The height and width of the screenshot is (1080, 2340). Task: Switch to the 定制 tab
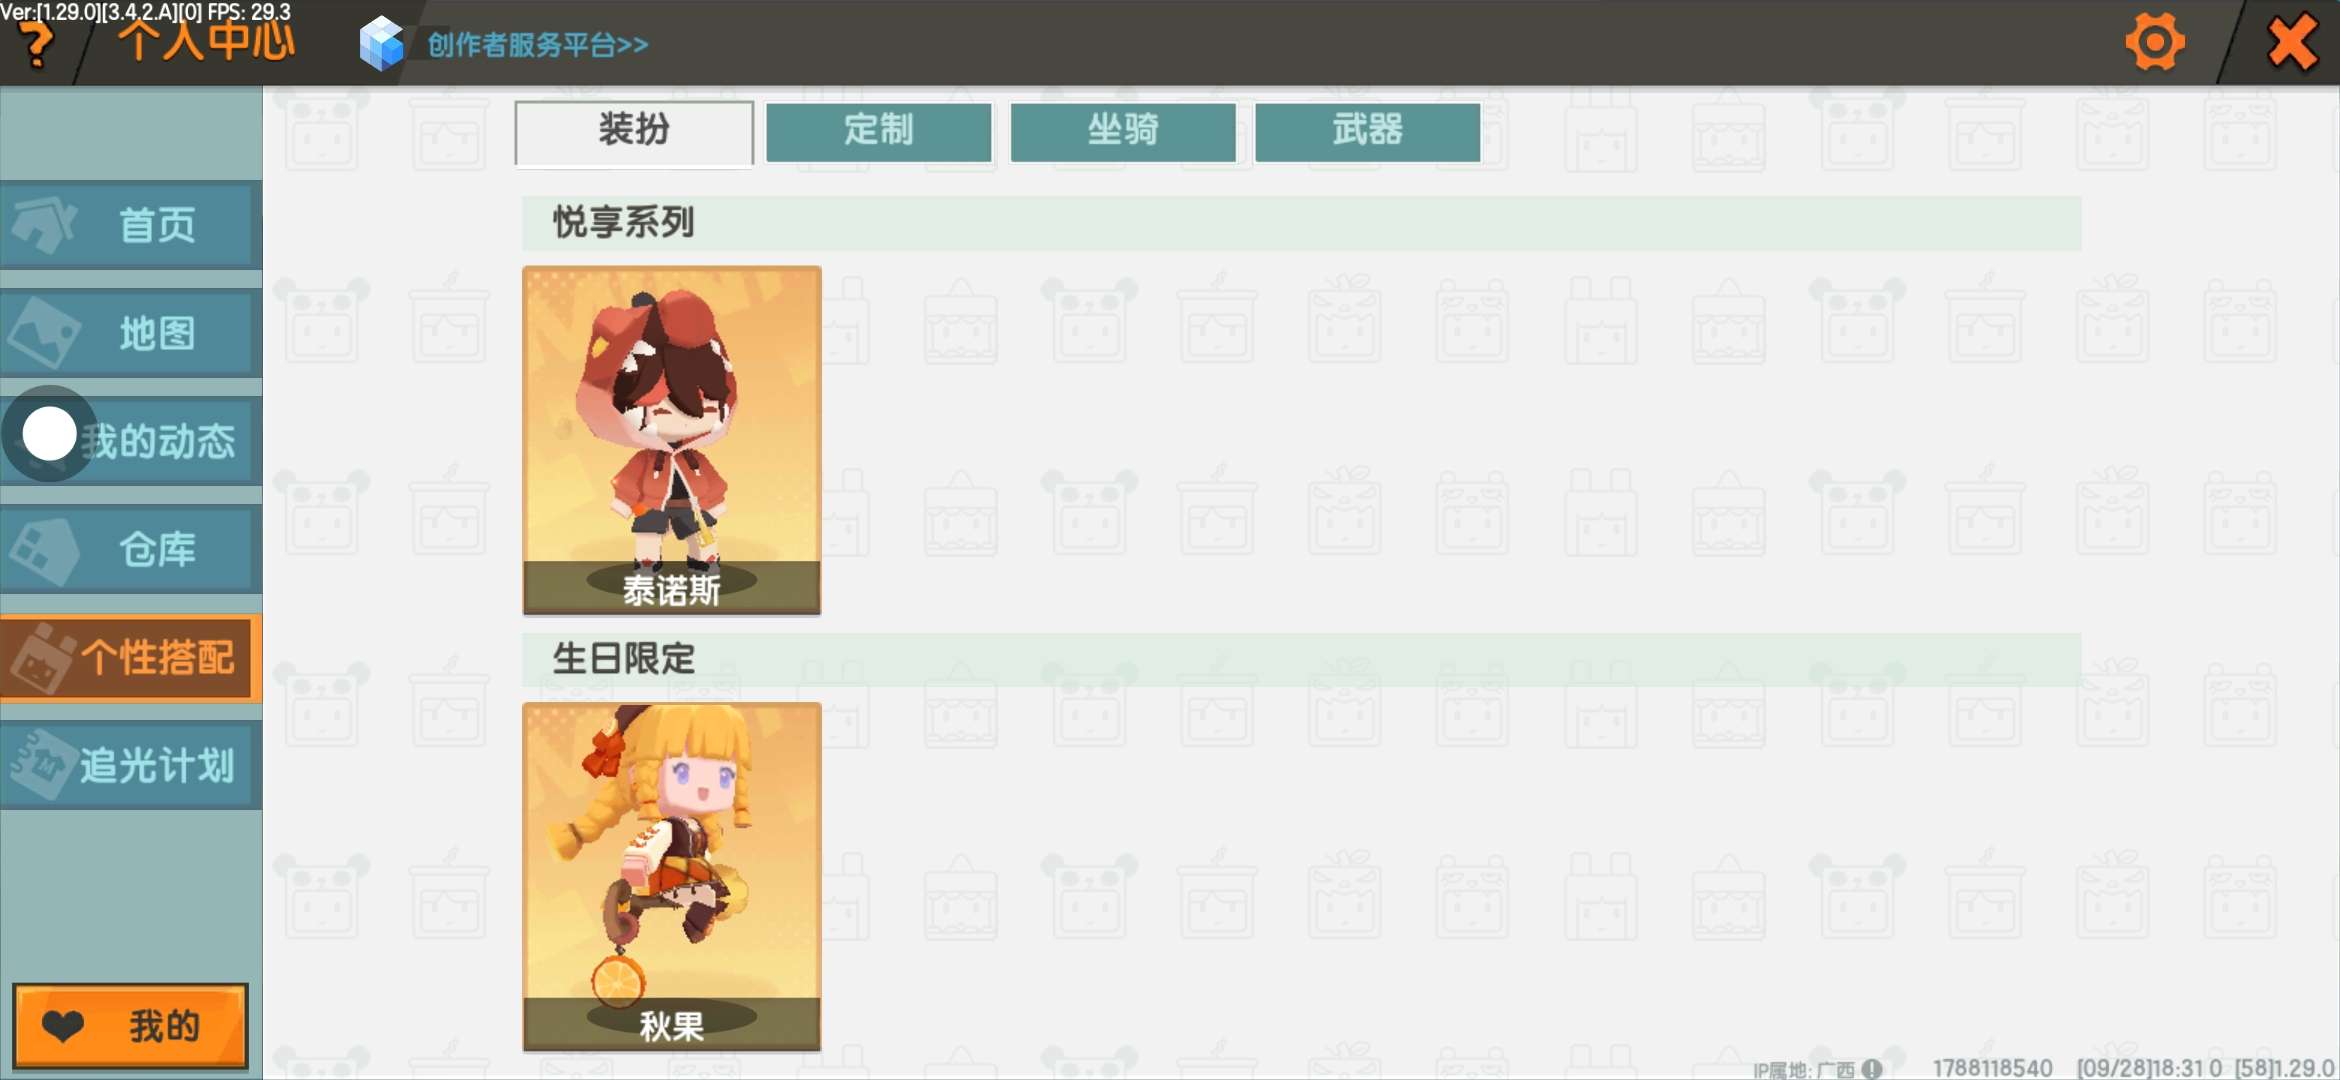point(879,131)
